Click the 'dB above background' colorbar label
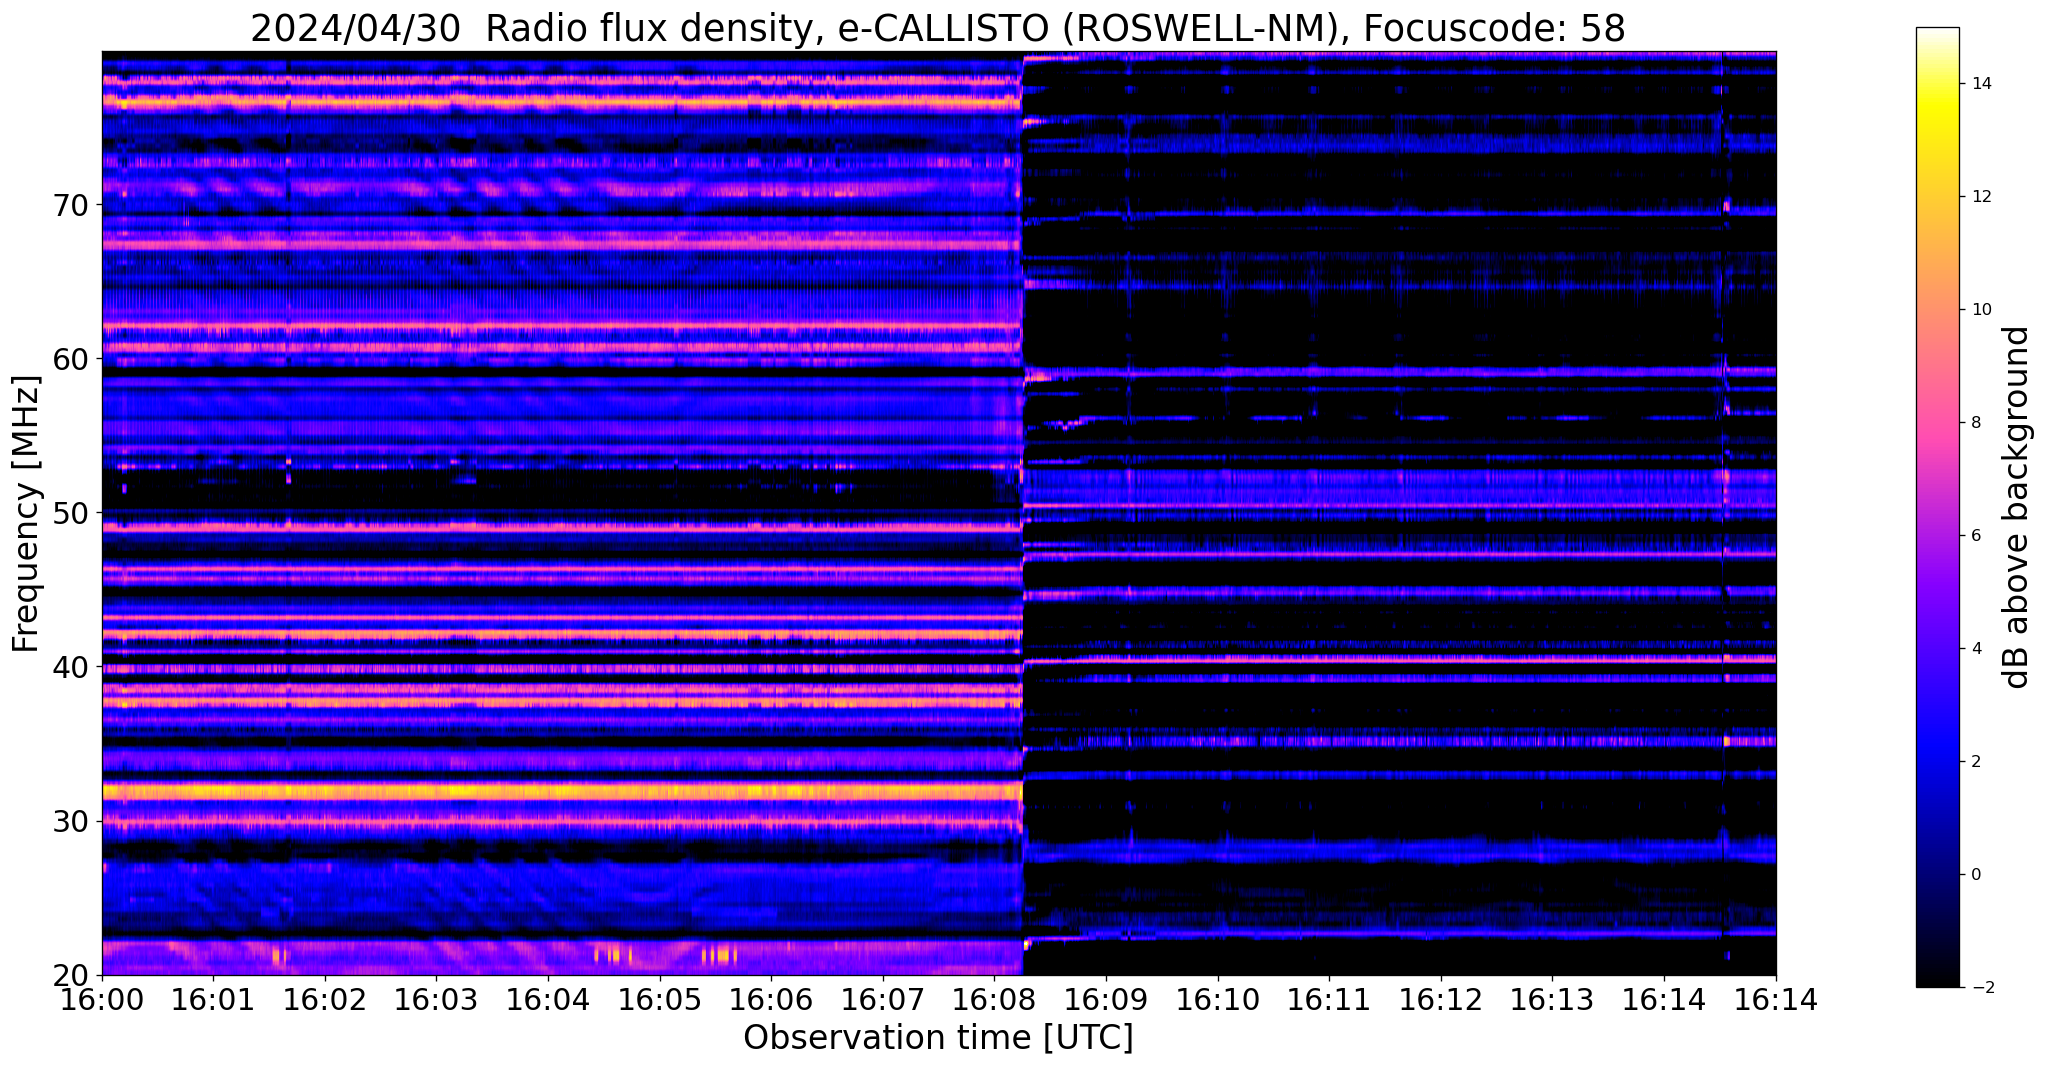This screenshot has width=2047, height=1067. (2017, 507)
